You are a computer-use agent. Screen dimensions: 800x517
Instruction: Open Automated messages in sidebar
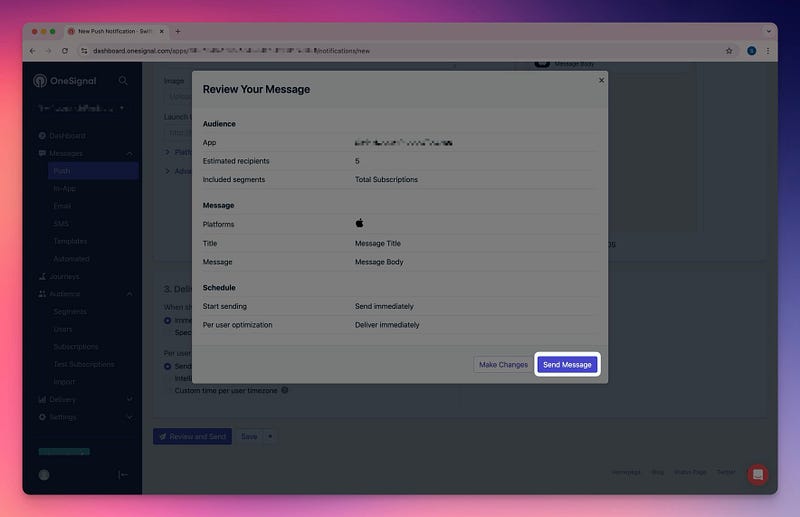coord(71,259)
